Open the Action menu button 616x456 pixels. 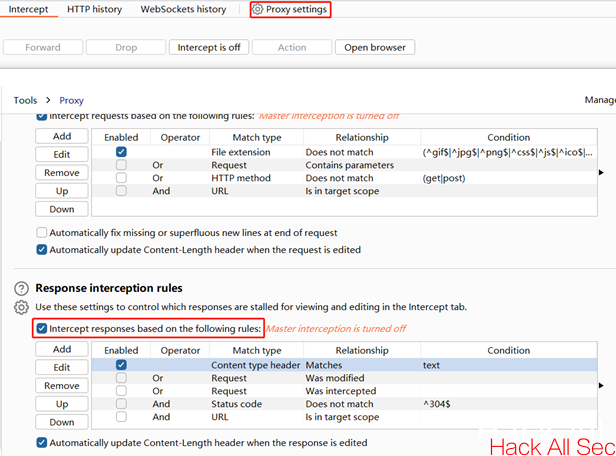292,47
